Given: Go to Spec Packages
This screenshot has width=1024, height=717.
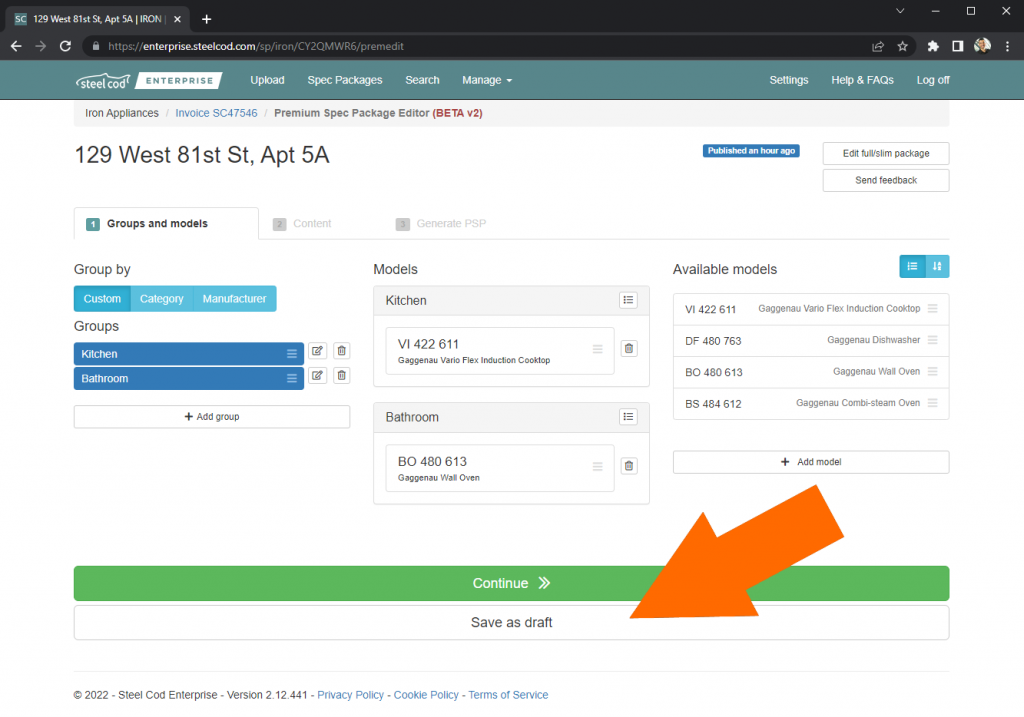Looking at the screenshot, I should pyautogui.click(x=345, y=80).
